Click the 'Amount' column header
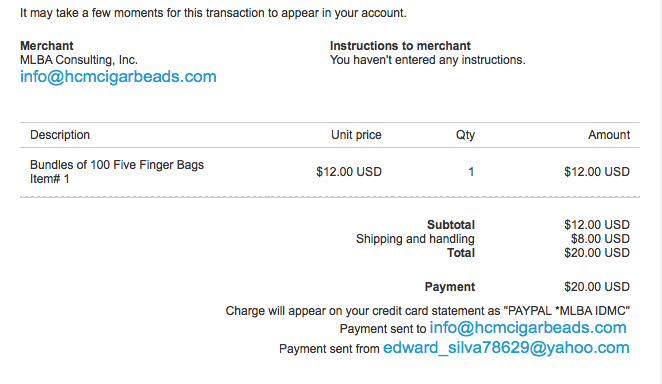662x384 pixels. [x=609, y=135]
